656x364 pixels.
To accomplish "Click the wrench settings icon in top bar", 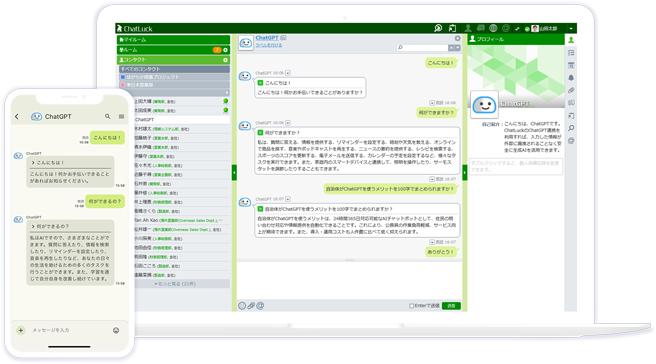I will point(517,28).
